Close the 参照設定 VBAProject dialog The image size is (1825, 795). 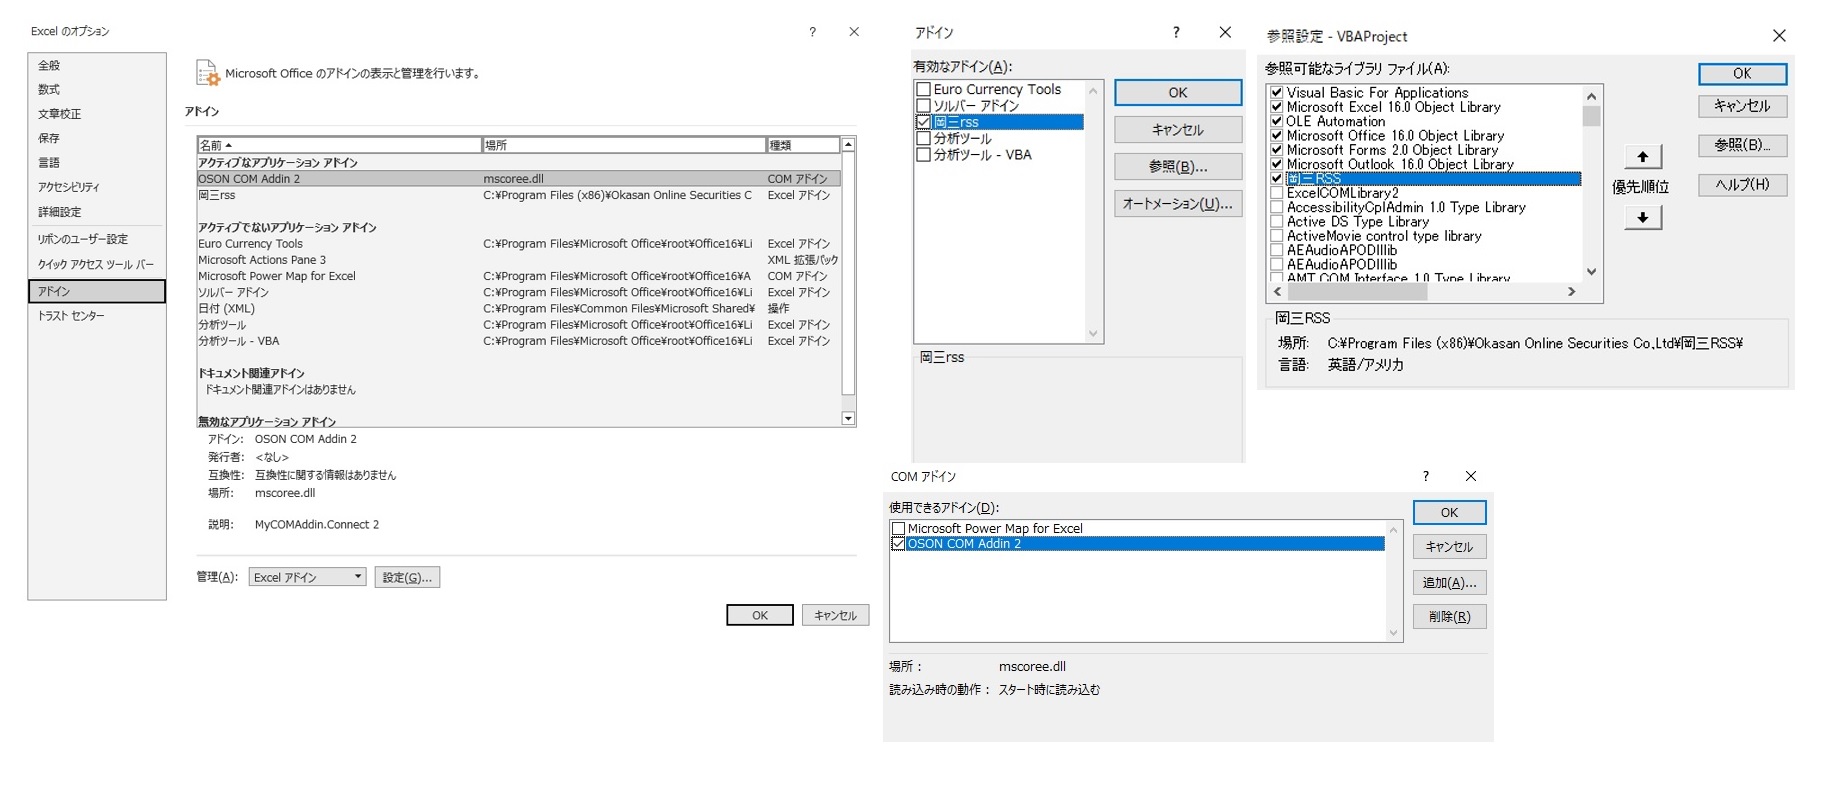coord(1778,36)
